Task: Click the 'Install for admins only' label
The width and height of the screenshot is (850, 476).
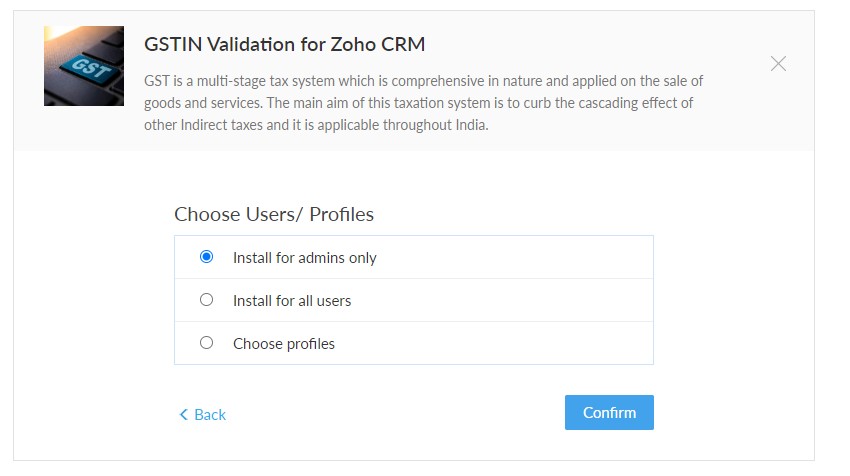Action: (x=304, y=258)
